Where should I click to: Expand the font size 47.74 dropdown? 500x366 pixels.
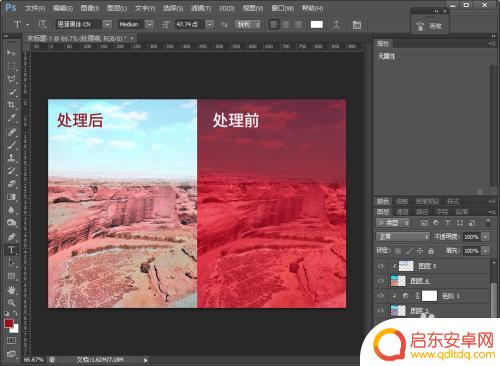point(209,24)
